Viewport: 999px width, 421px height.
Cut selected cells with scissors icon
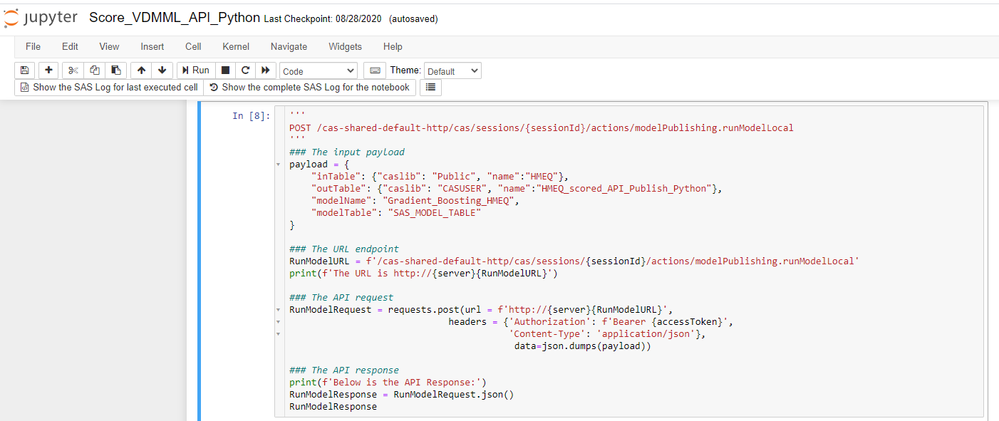(x=73, y=71)
